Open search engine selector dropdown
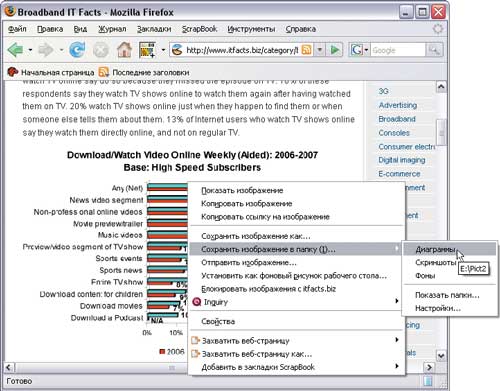500x391 pixels. [366, 50]
